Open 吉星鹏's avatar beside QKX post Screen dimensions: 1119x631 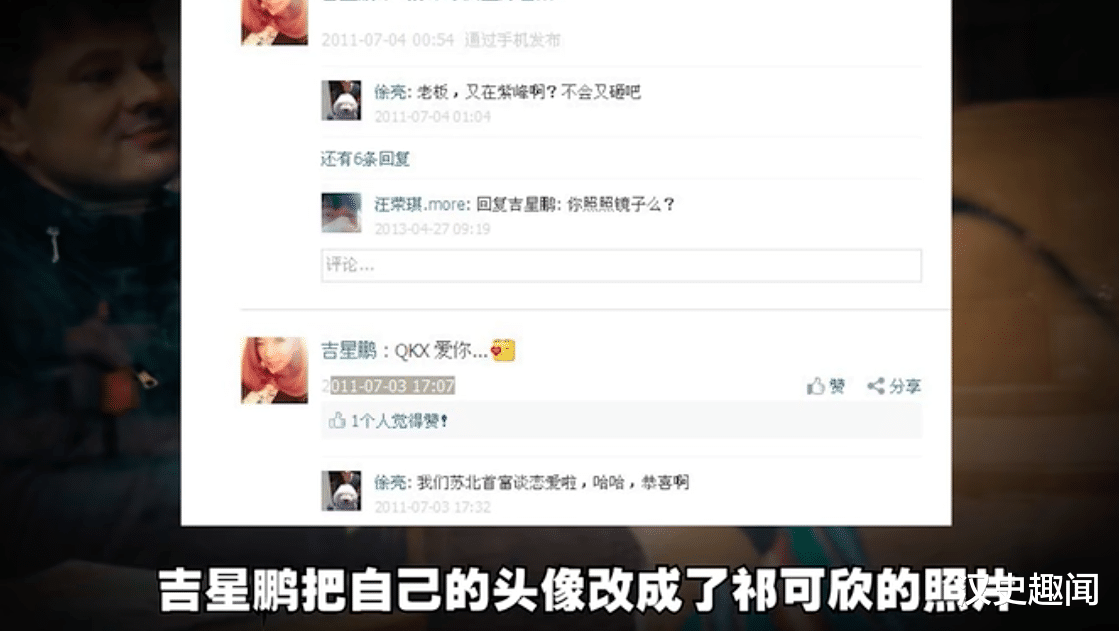click(275, 370)
